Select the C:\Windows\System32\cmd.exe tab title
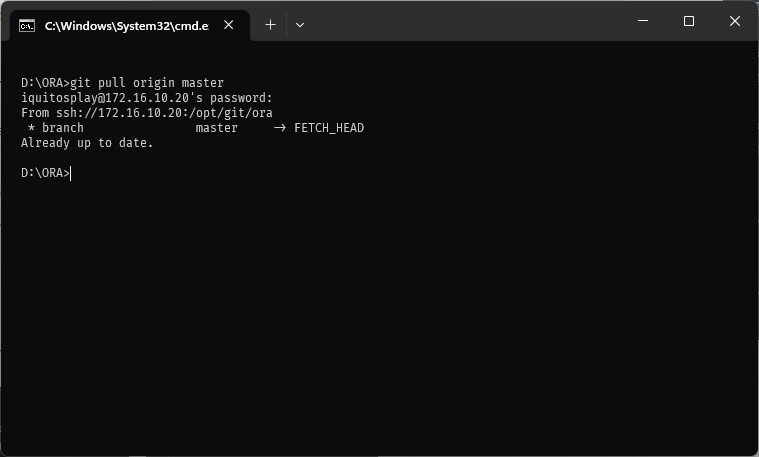The height and width of the screenshot is (457, 759). pos(127,26)
